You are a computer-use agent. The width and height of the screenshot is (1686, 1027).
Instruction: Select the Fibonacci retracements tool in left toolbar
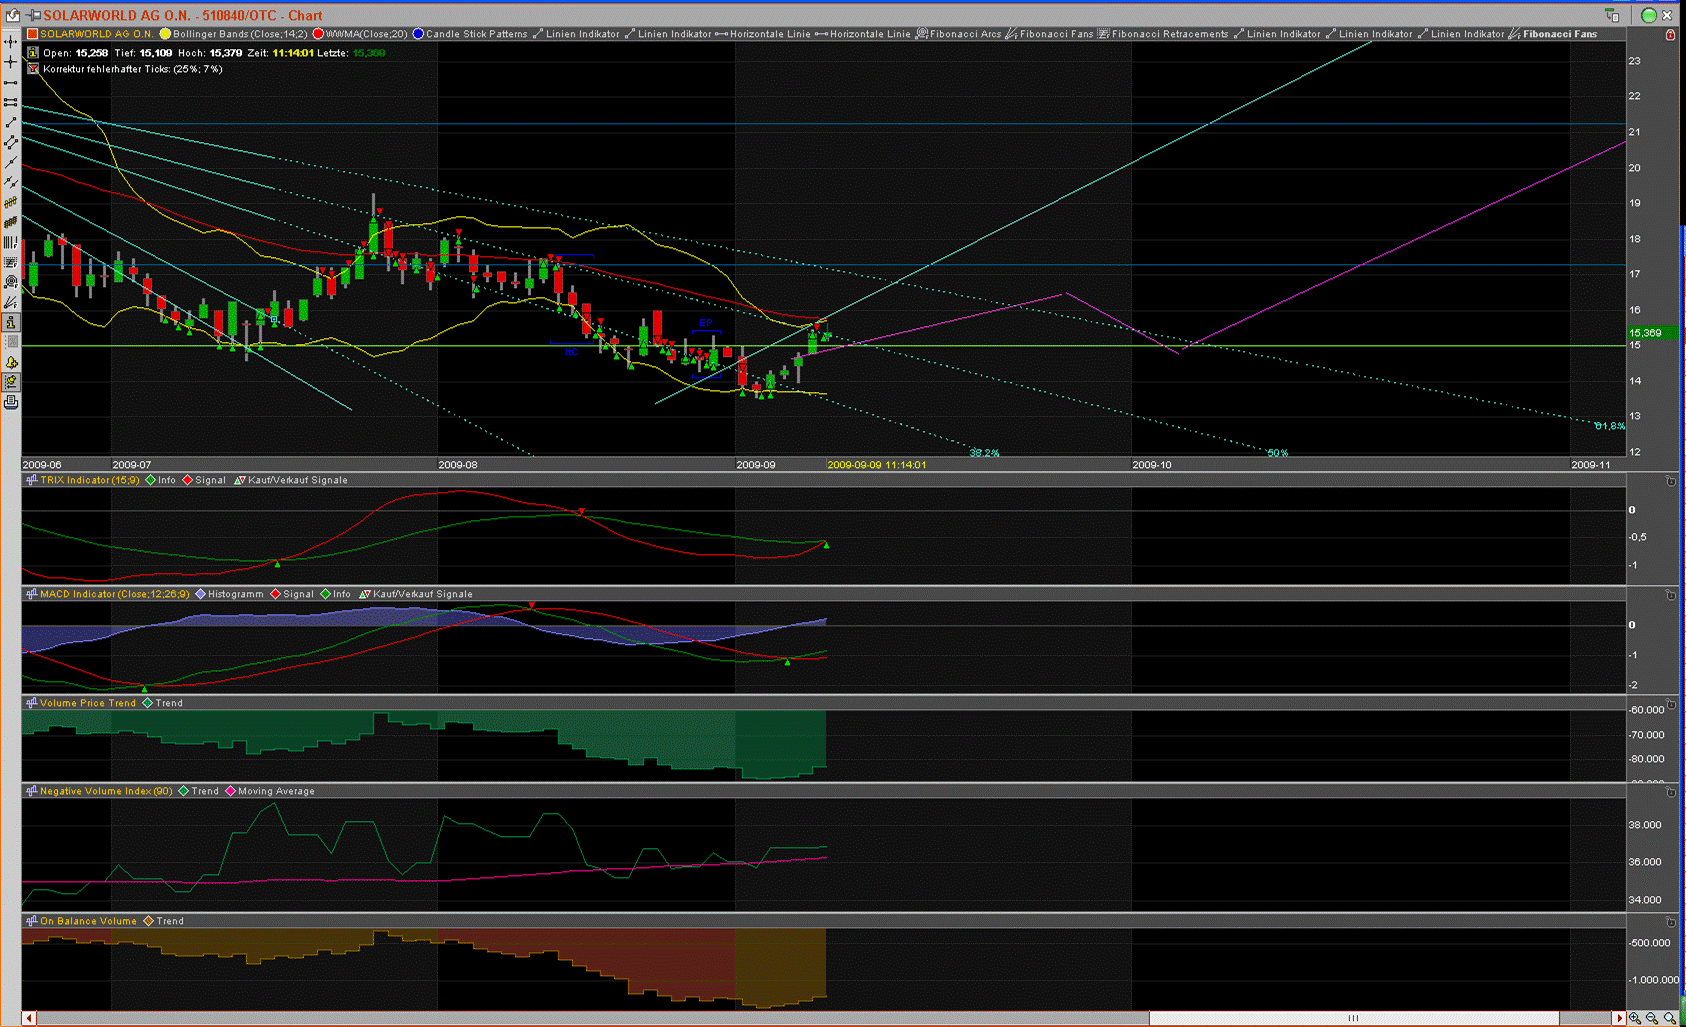[x=11, y=262]
